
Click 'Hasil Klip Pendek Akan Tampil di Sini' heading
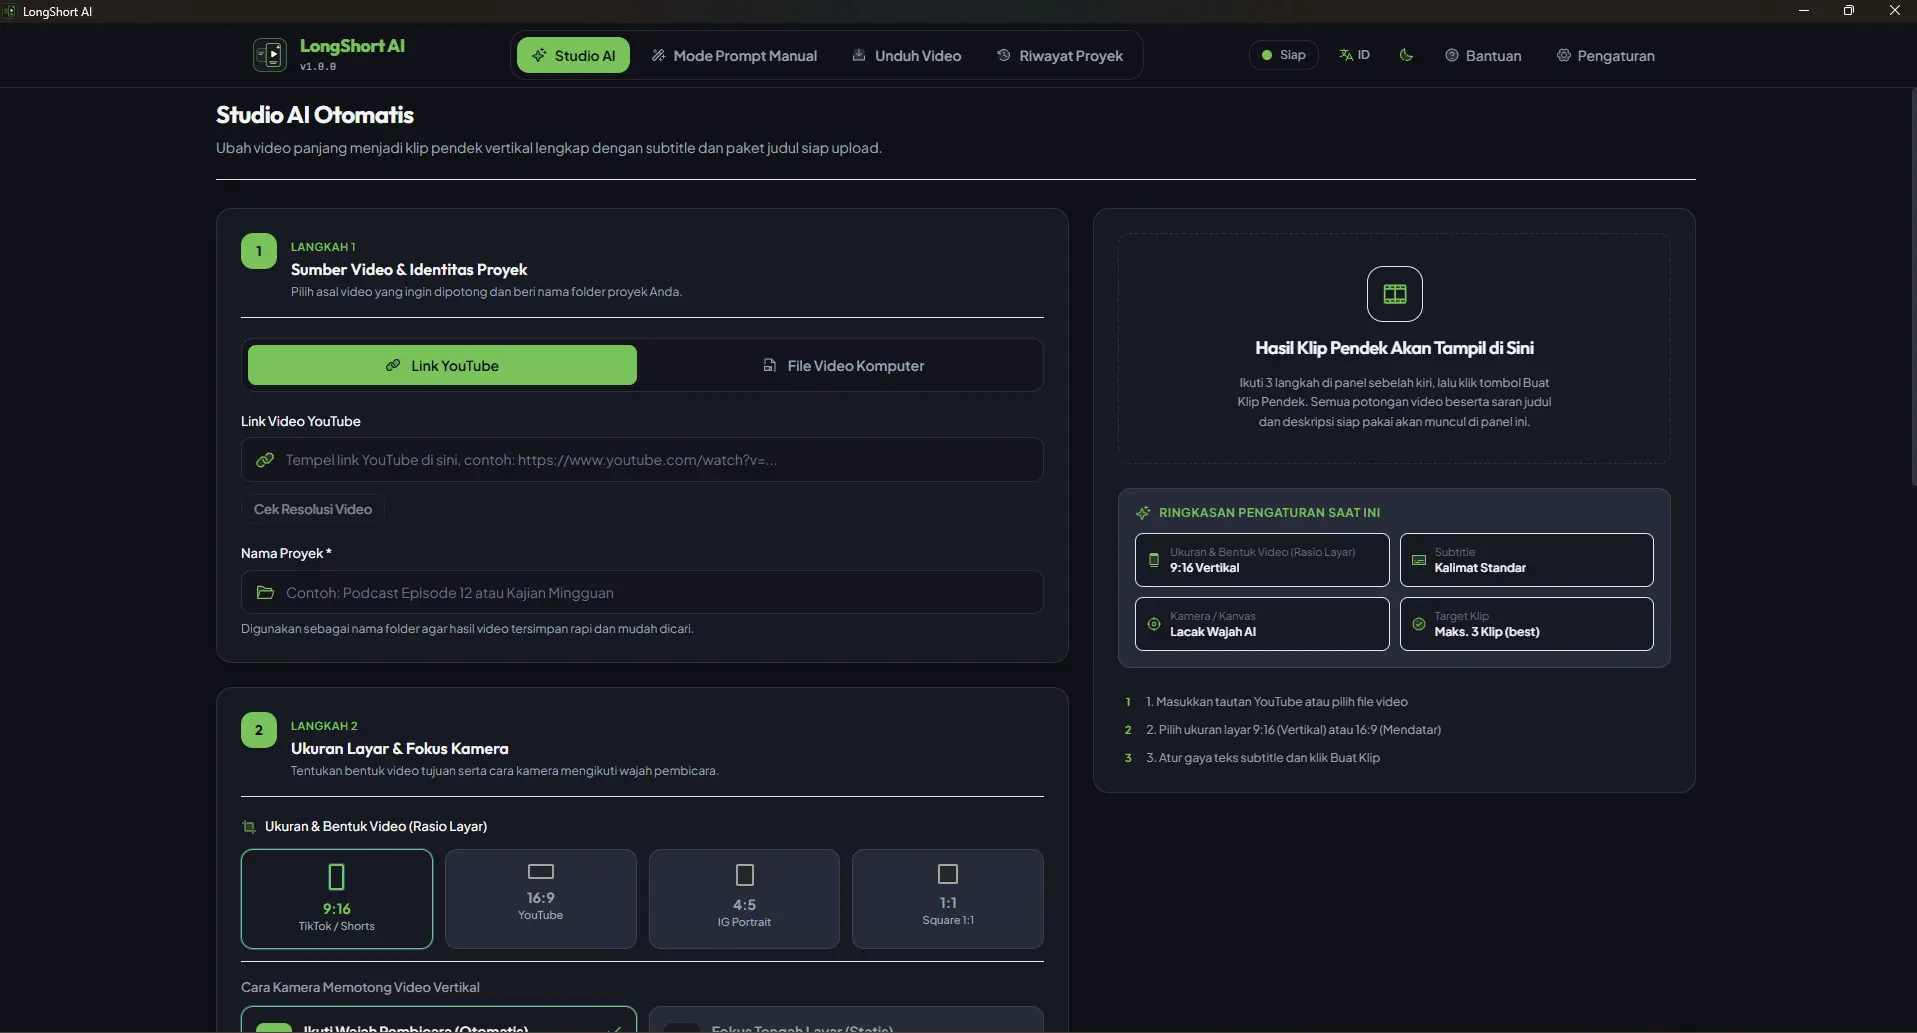(x=1394, y=348)
